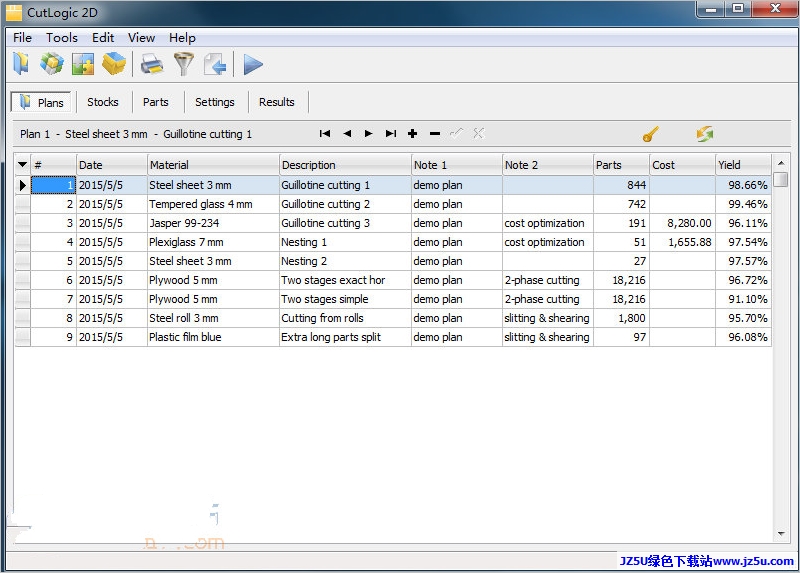The height and width of the screenshot is (573, 800).
Task: Switch to the Parts tab
Action: (156, 102)
